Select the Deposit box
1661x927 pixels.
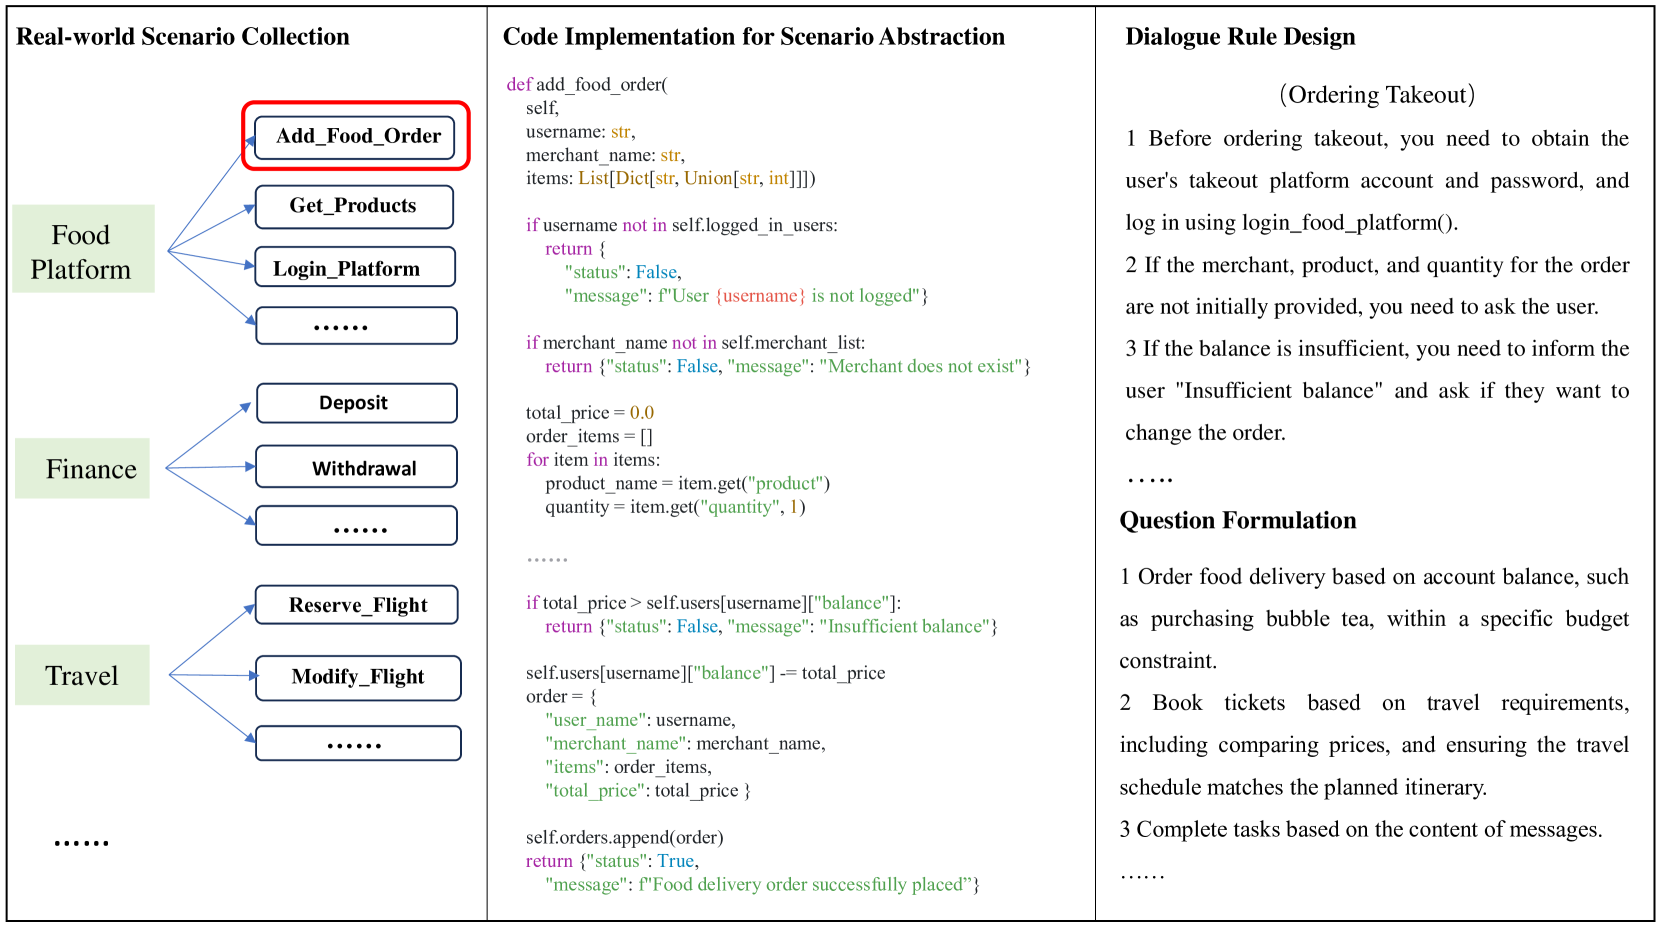pos(356,403)
